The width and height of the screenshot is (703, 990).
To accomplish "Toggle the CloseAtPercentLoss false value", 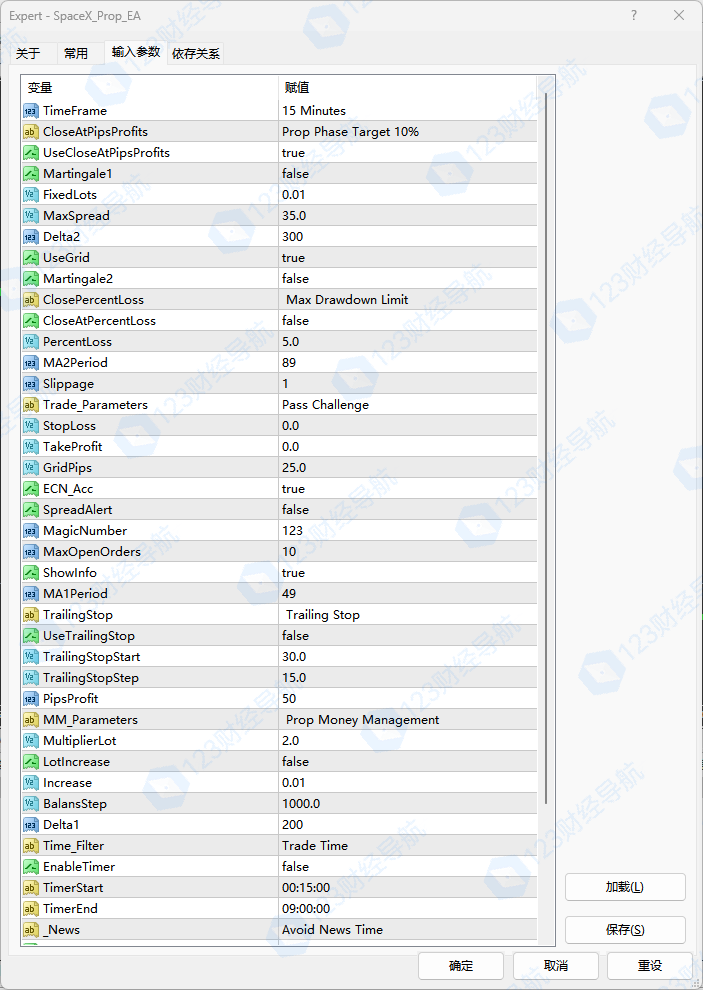I will 407,321.
